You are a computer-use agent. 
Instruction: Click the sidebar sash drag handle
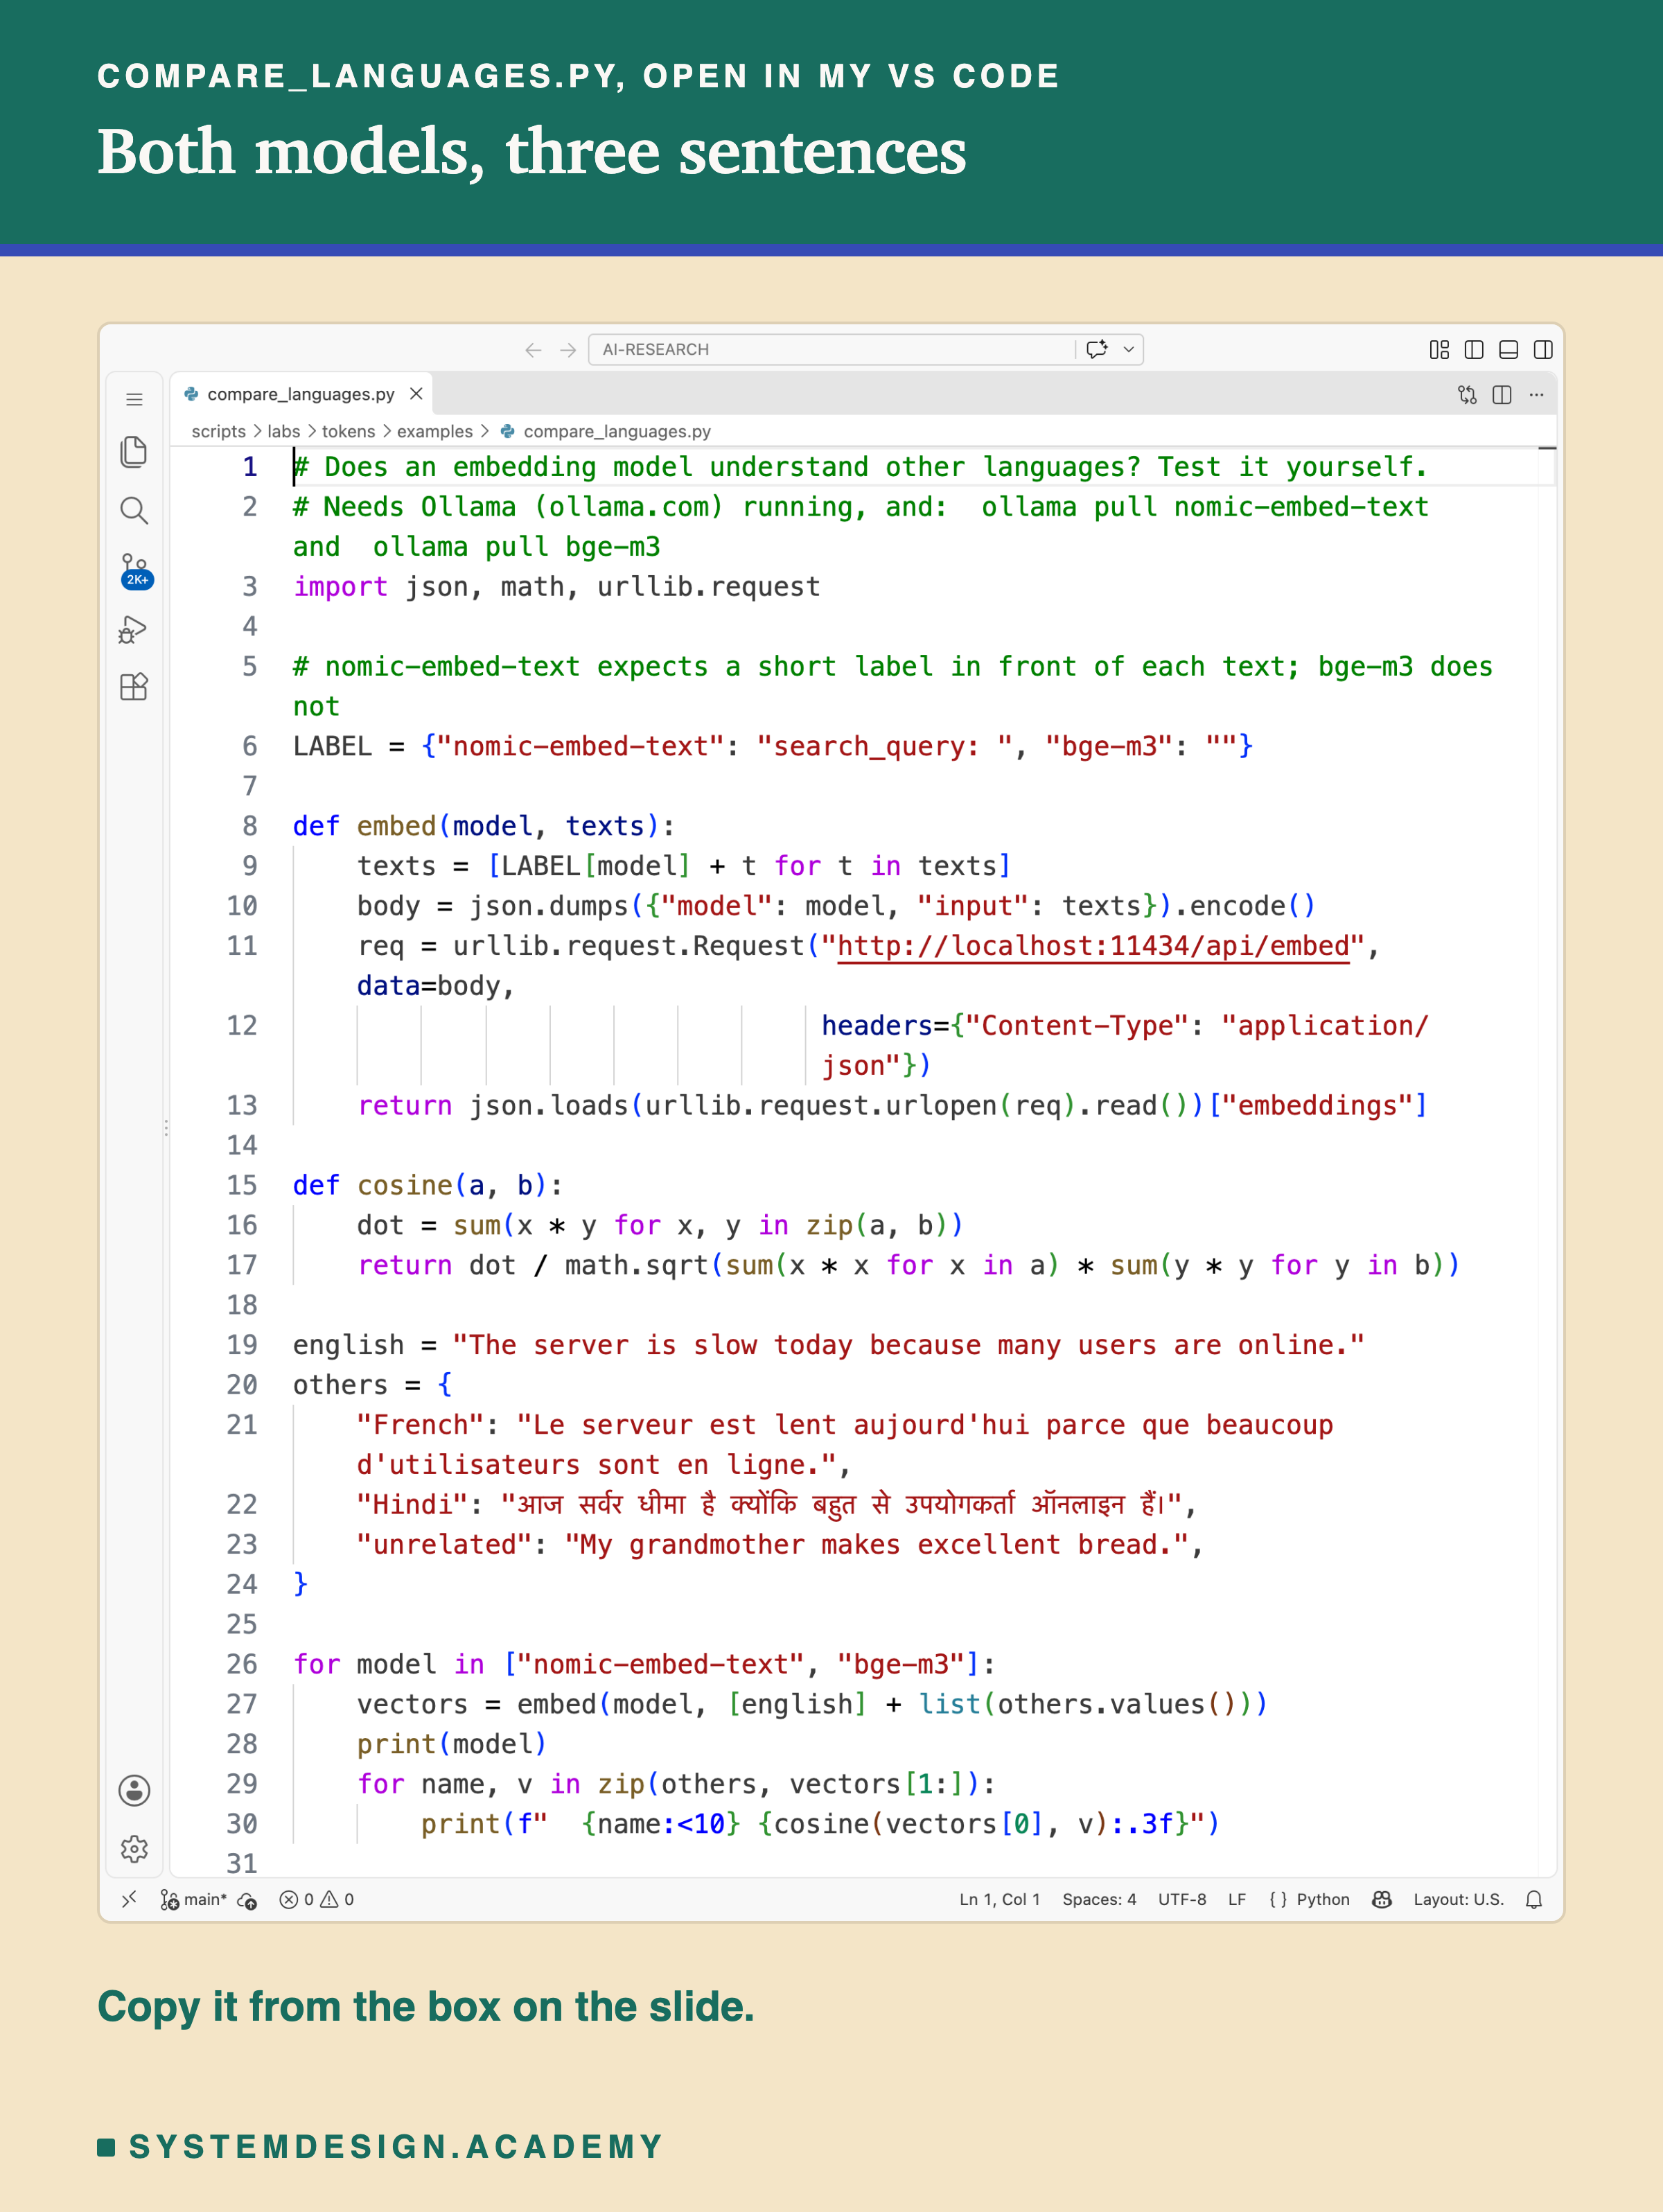(x=166, y=1128)
